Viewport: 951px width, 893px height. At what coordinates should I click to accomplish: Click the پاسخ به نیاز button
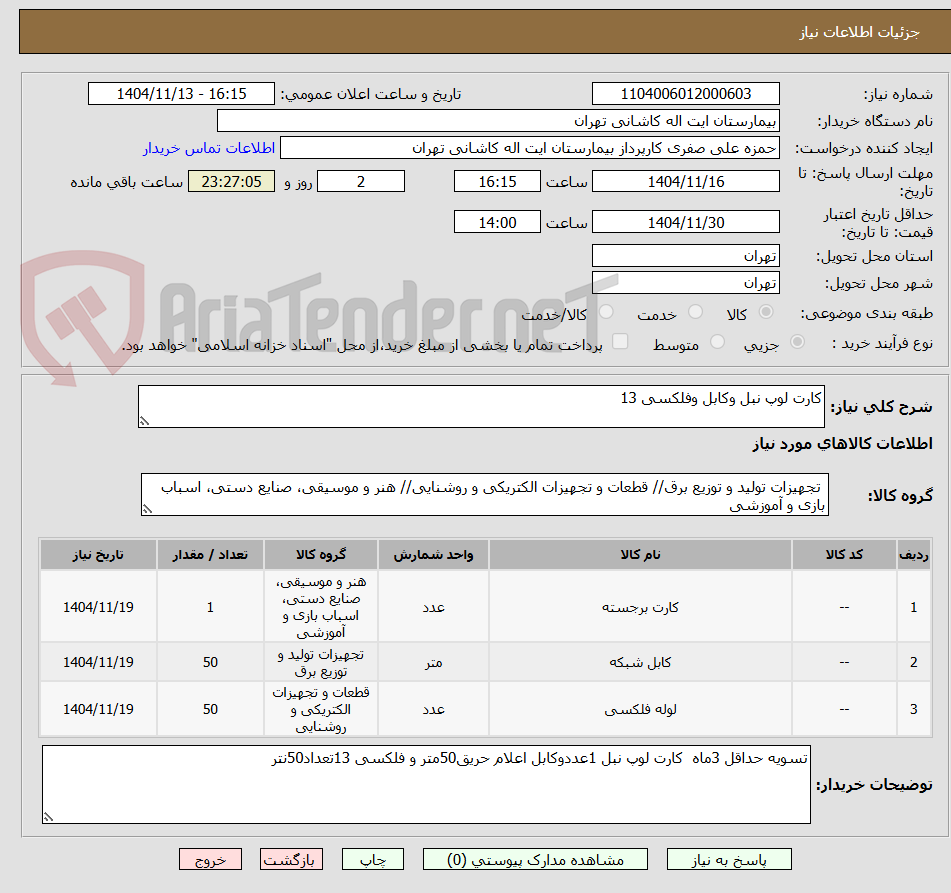(x=729, y=860)
